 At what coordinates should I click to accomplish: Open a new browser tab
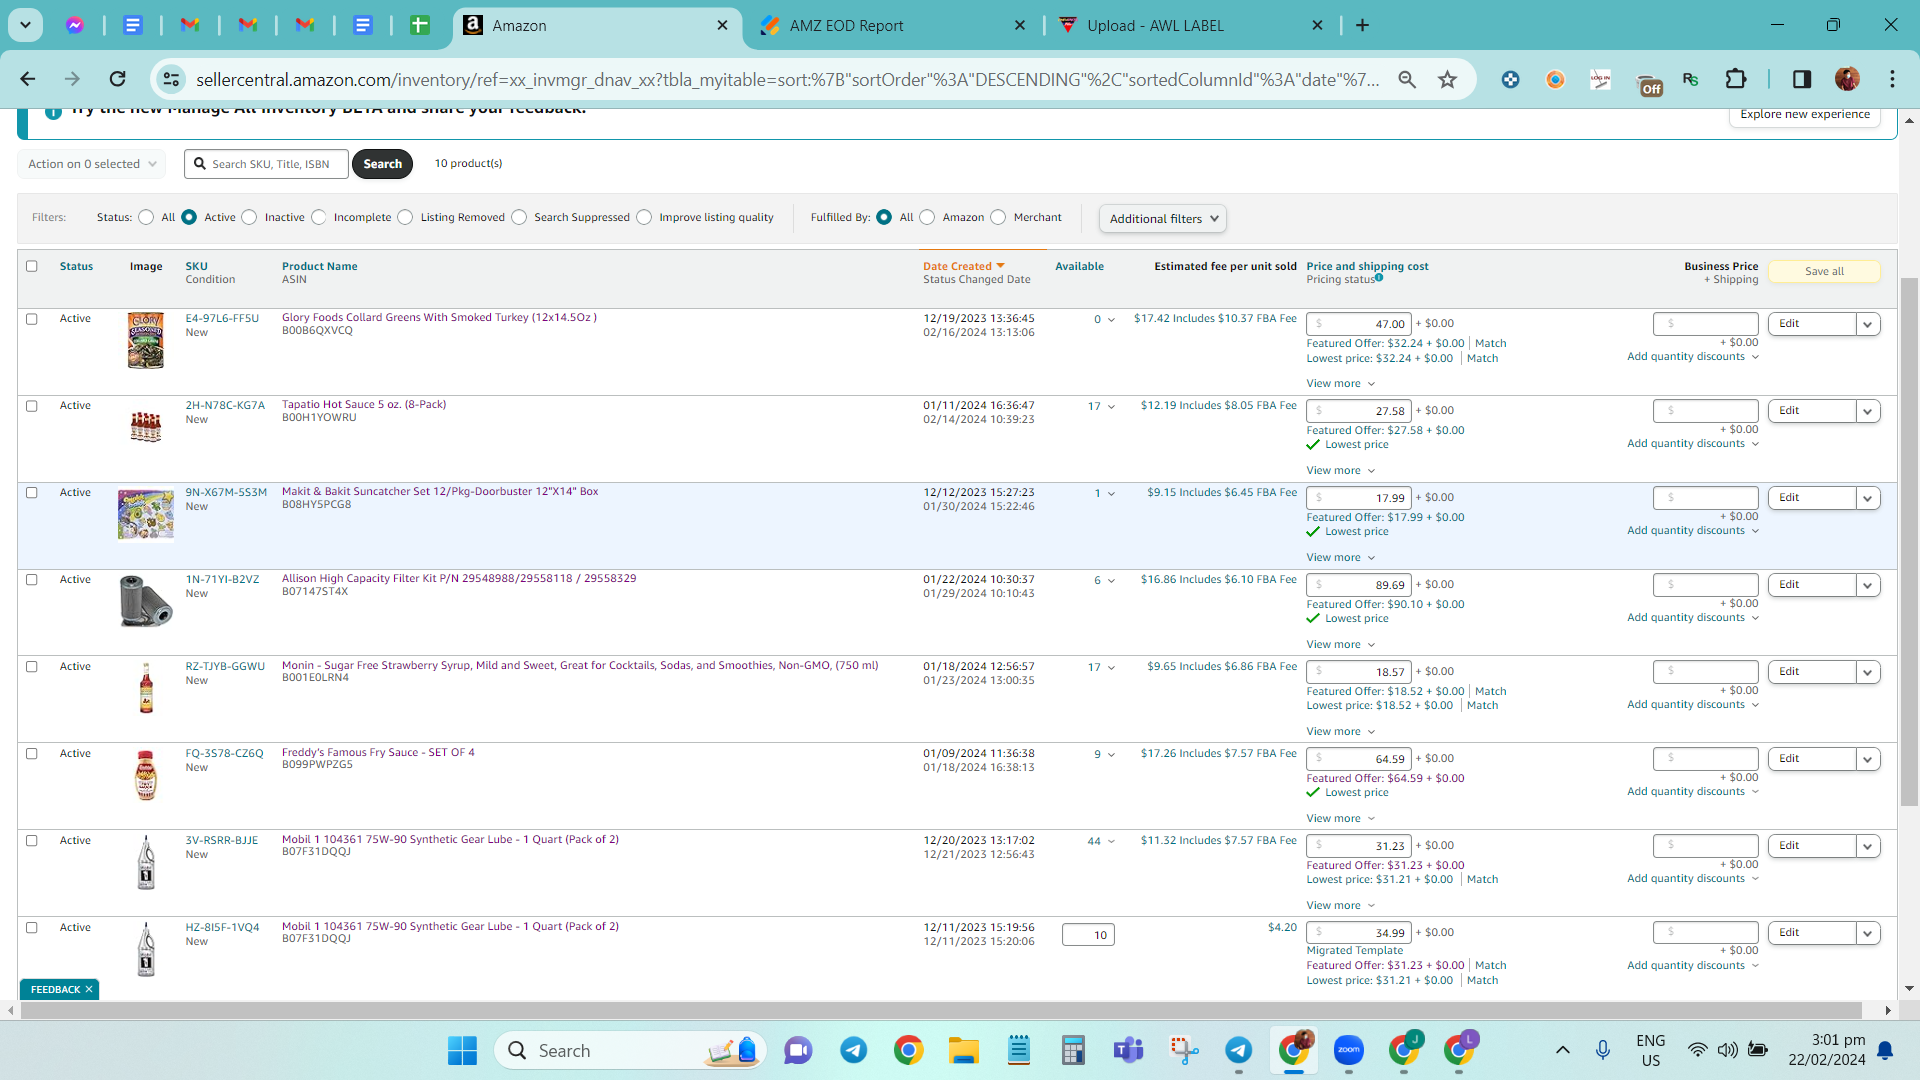1362,25
